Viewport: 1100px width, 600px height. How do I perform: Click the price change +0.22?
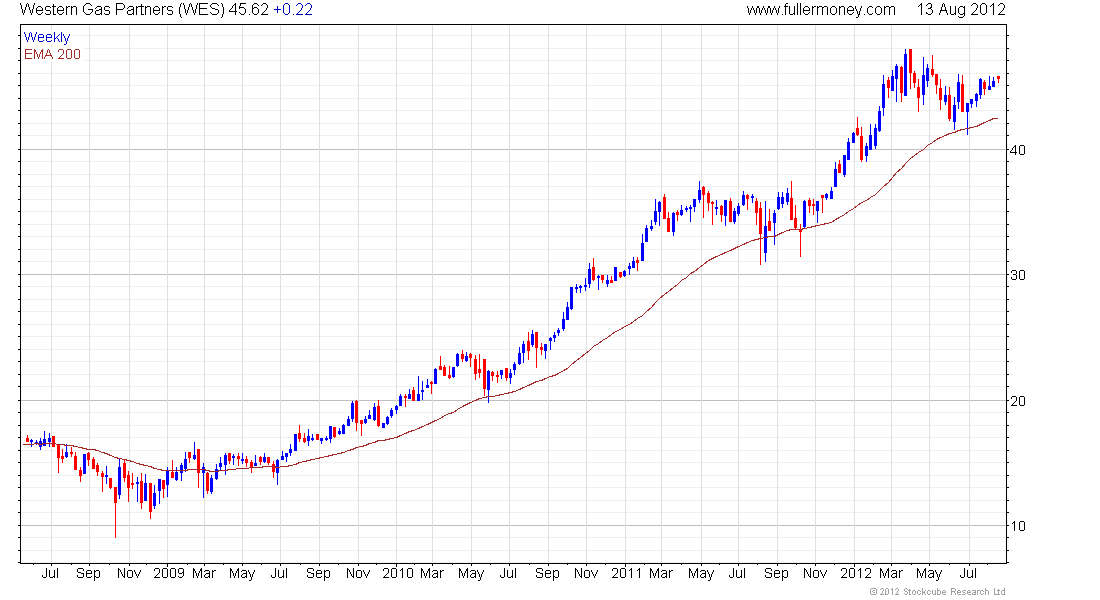293,10
